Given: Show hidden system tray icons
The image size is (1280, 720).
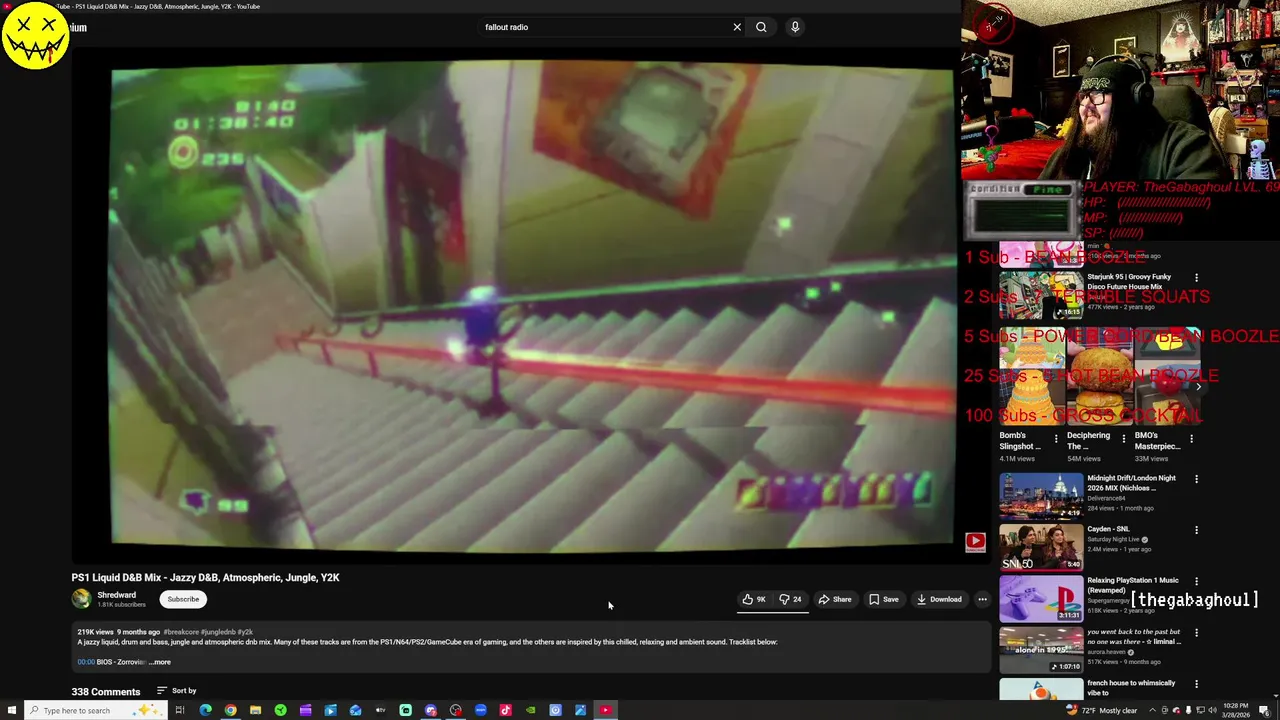Looking at the screenshot, I should pyautogui.click(x=1152, y=710).
